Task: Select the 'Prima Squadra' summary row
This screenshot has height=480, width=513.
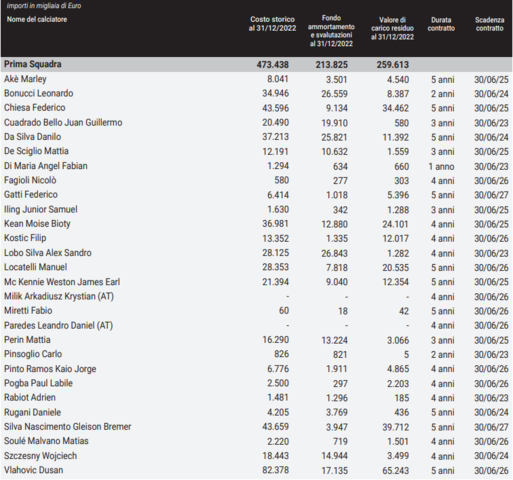Action: (256, 64)
